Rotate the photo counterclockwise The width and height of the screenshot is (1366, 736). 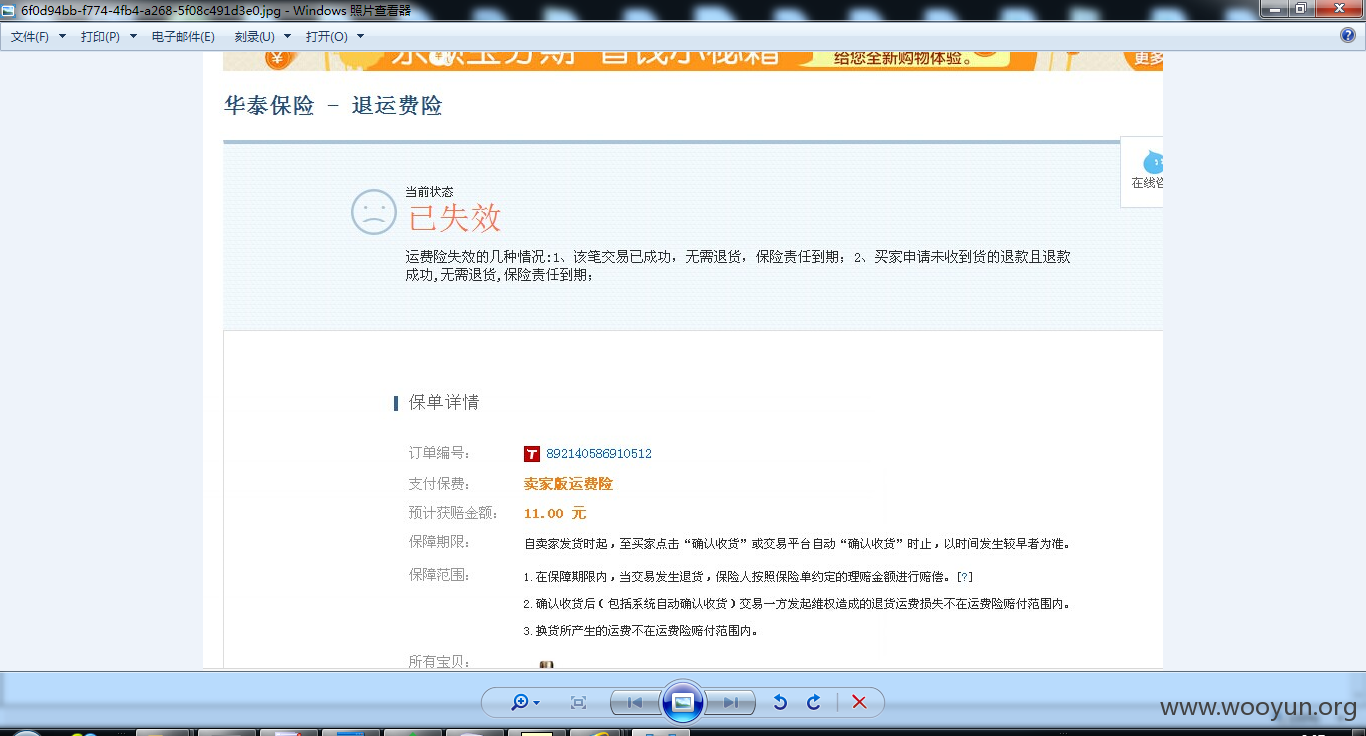(780, 703)
